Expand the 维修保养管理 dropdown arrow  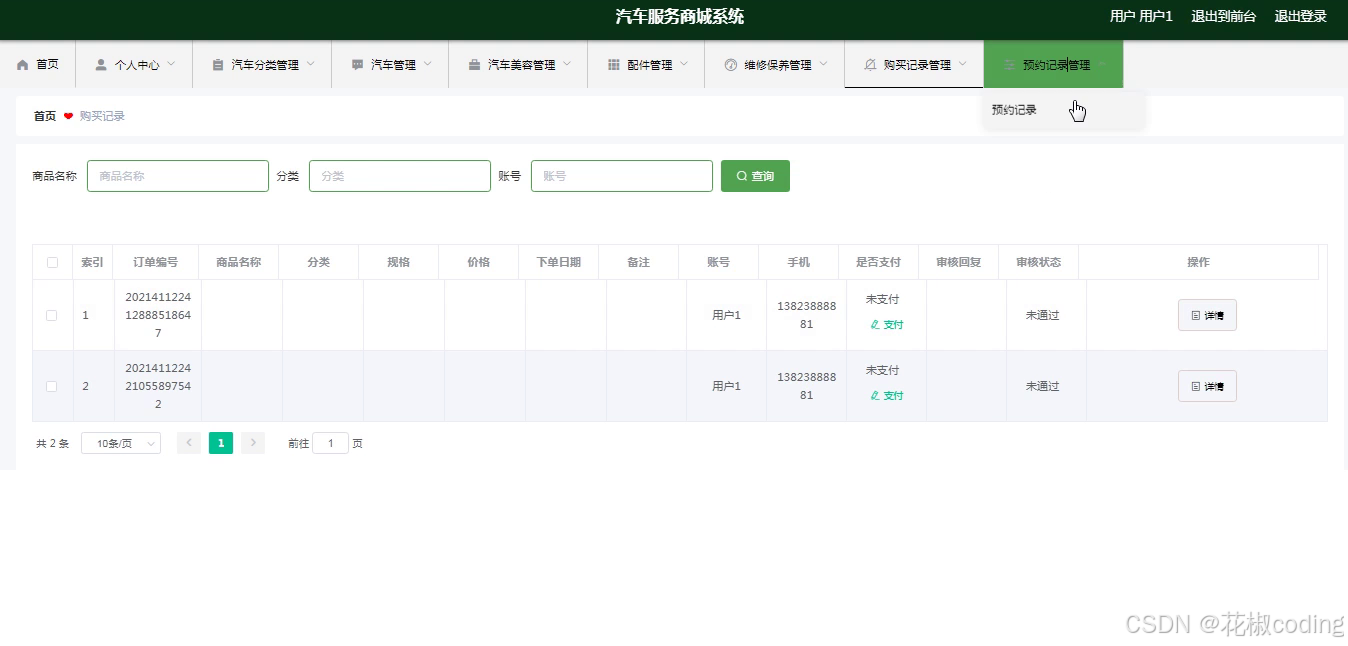tap(823, 64)
